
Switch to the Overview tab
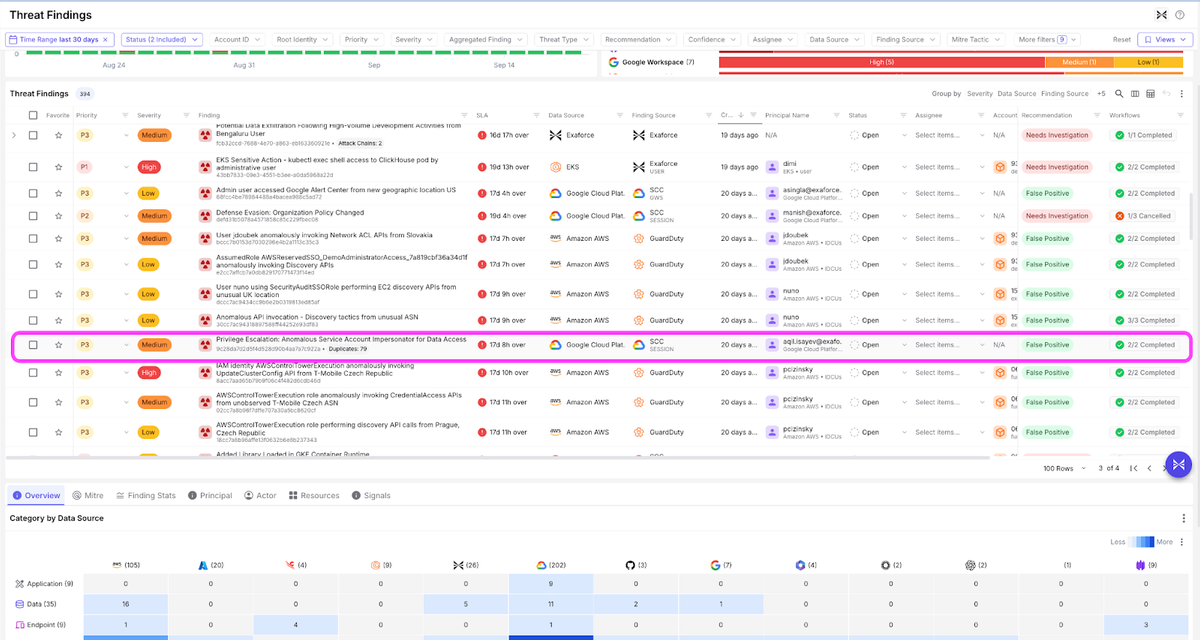pos(36,495)
